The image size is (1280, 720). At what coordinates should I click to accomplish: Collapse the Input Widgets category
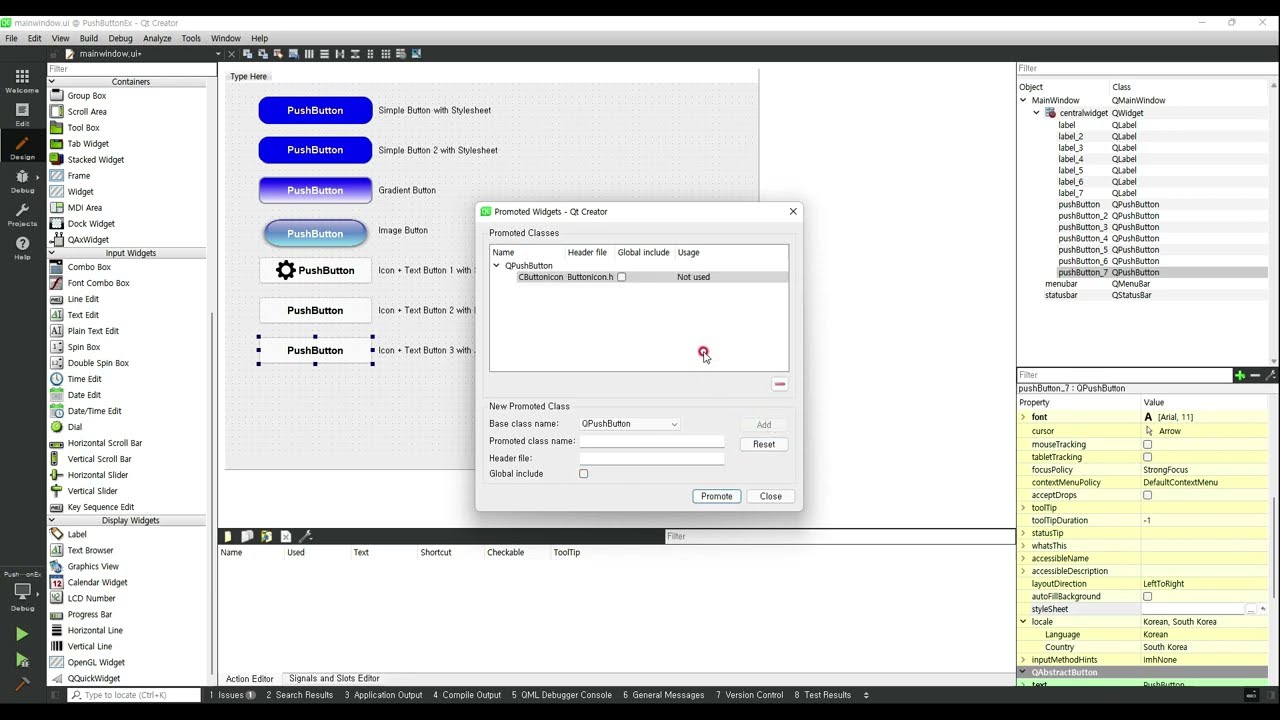click(52, 253)
